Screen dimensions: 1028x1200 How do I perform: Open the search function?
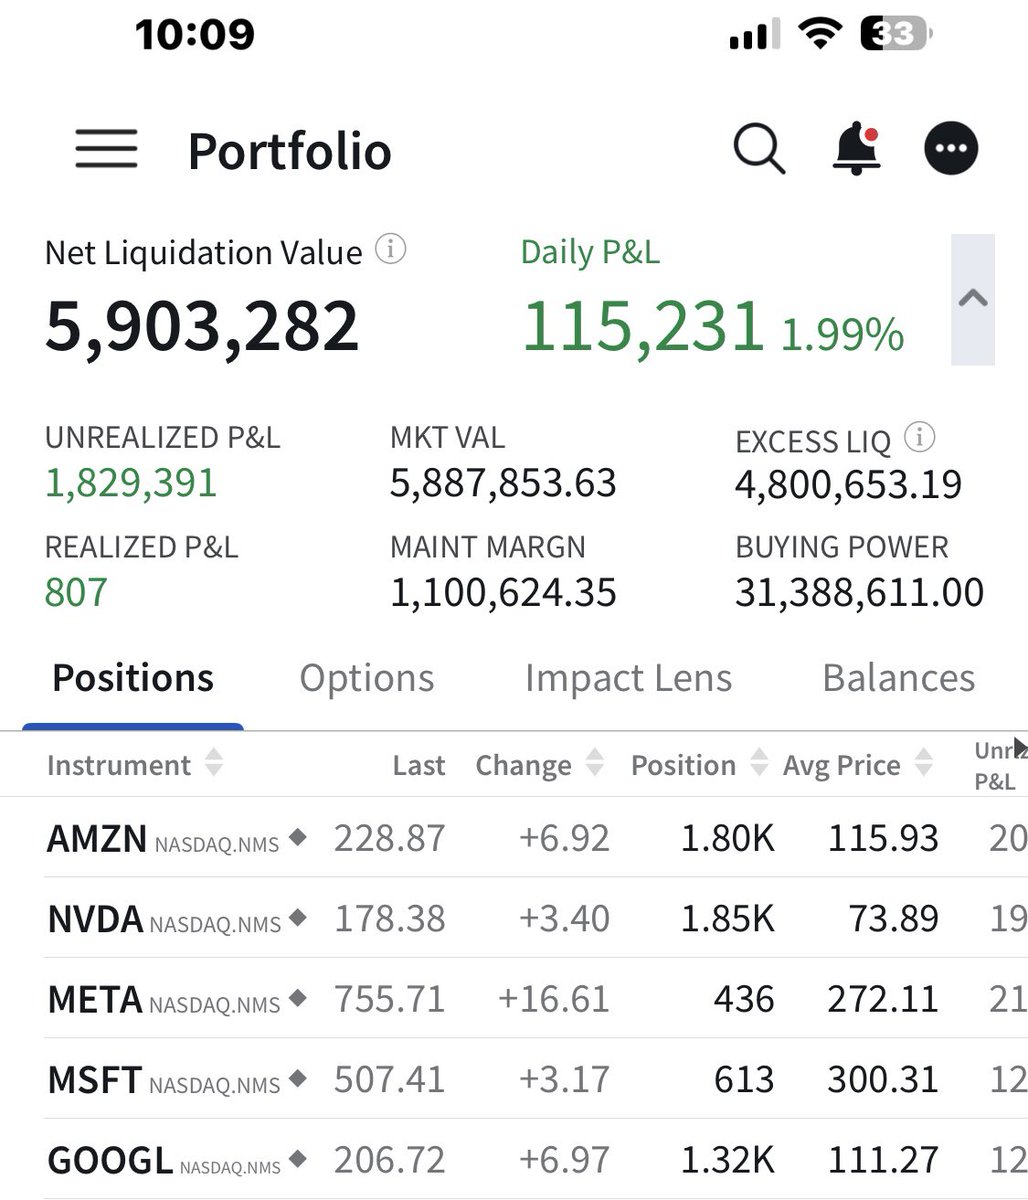point(758,148)
